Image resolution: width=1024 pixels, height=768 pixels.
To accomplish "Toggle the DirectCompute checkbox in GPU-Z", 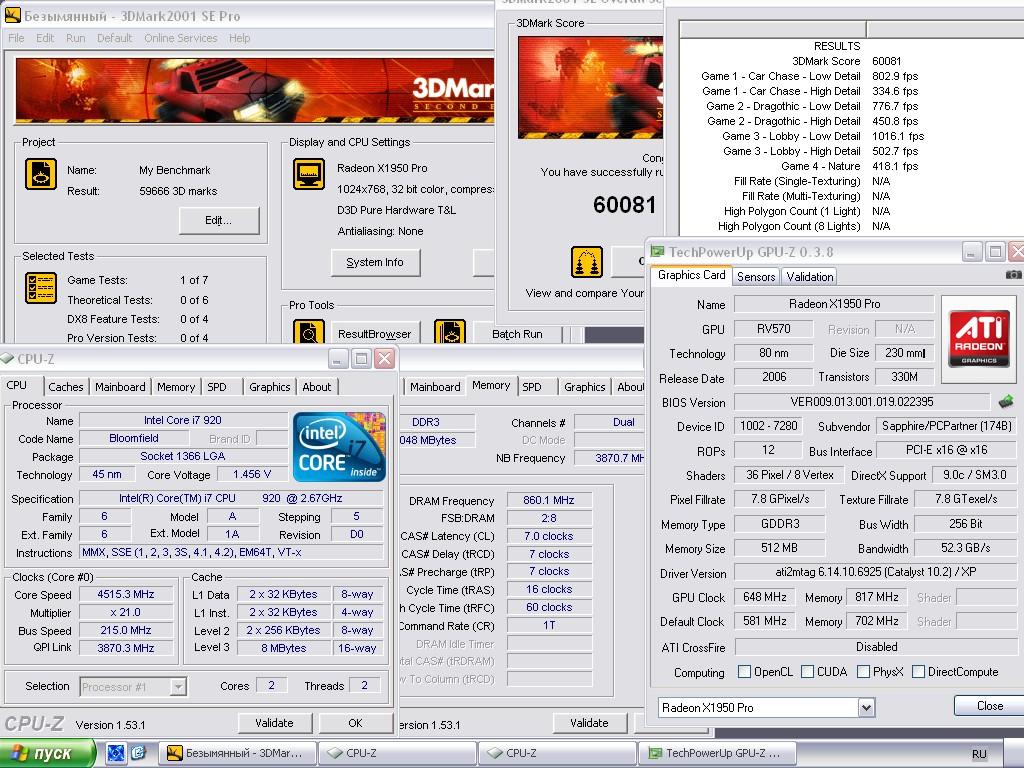I will [918, 671].
